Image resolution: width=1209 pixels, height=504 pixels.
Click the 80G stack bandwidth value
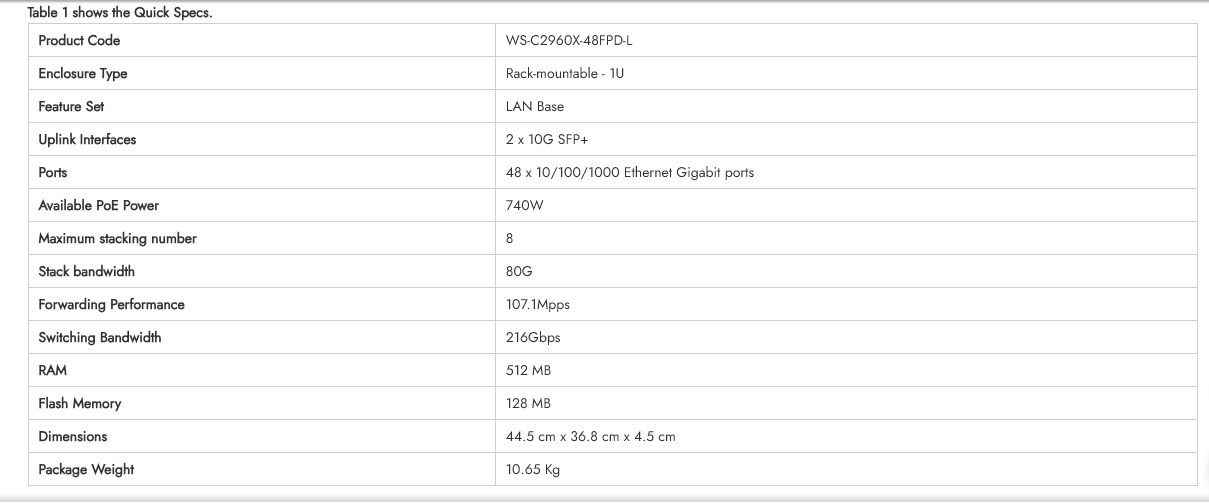click(519, 272)
